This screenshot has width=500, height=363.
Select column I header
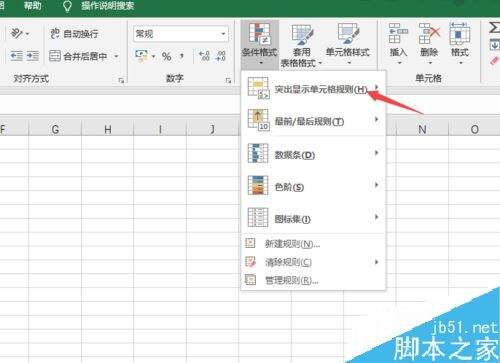pos(160,129)
